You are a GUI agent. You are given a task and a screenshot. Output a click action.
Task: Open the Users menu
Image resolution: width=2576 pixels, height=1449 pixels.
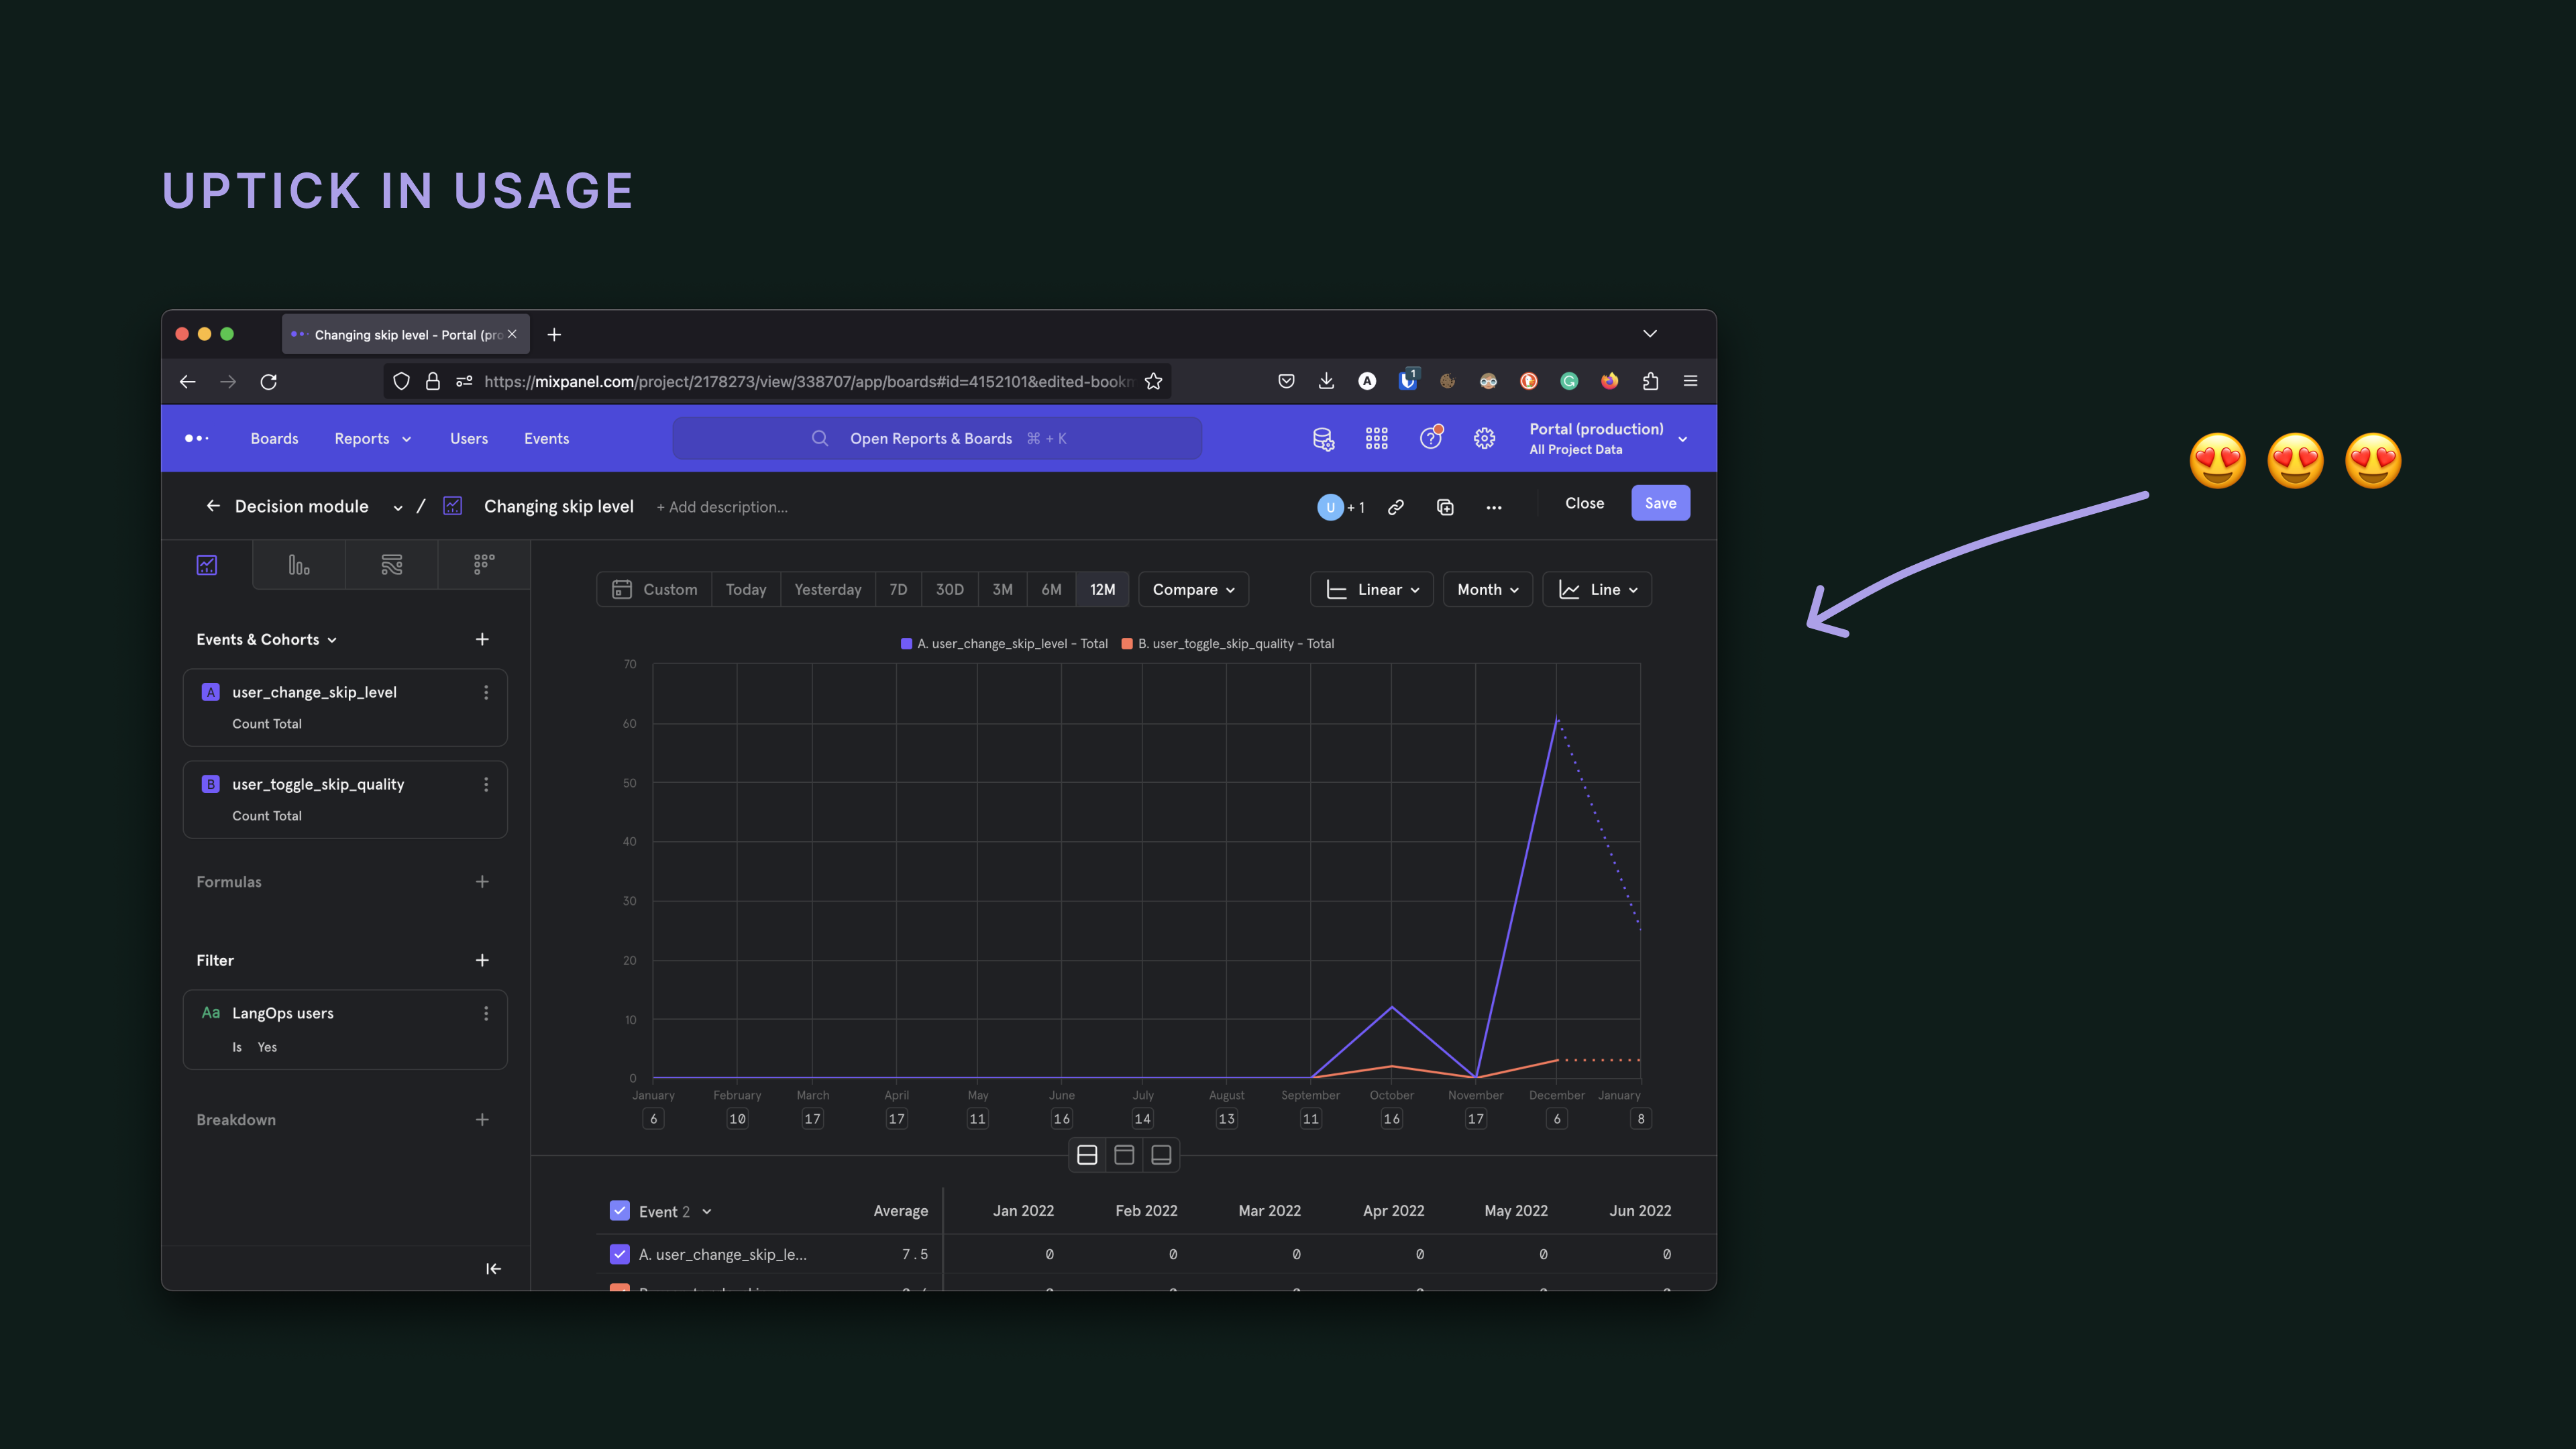pyautogui.click(x=469, y=438)
